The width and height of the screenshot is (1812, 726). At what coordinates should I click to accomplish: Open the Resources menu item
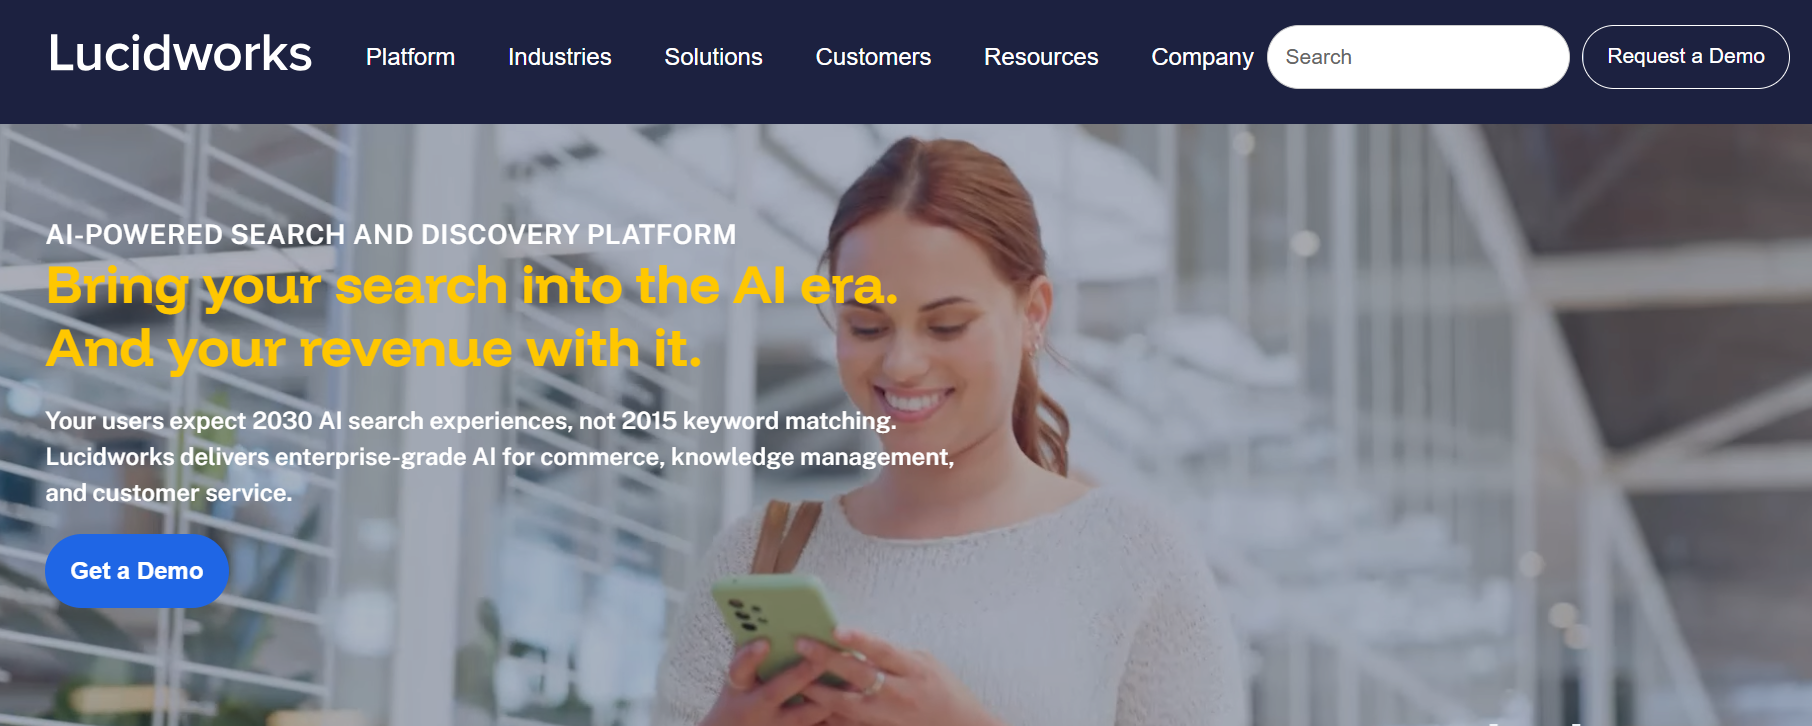click(x=1041, y=57)
